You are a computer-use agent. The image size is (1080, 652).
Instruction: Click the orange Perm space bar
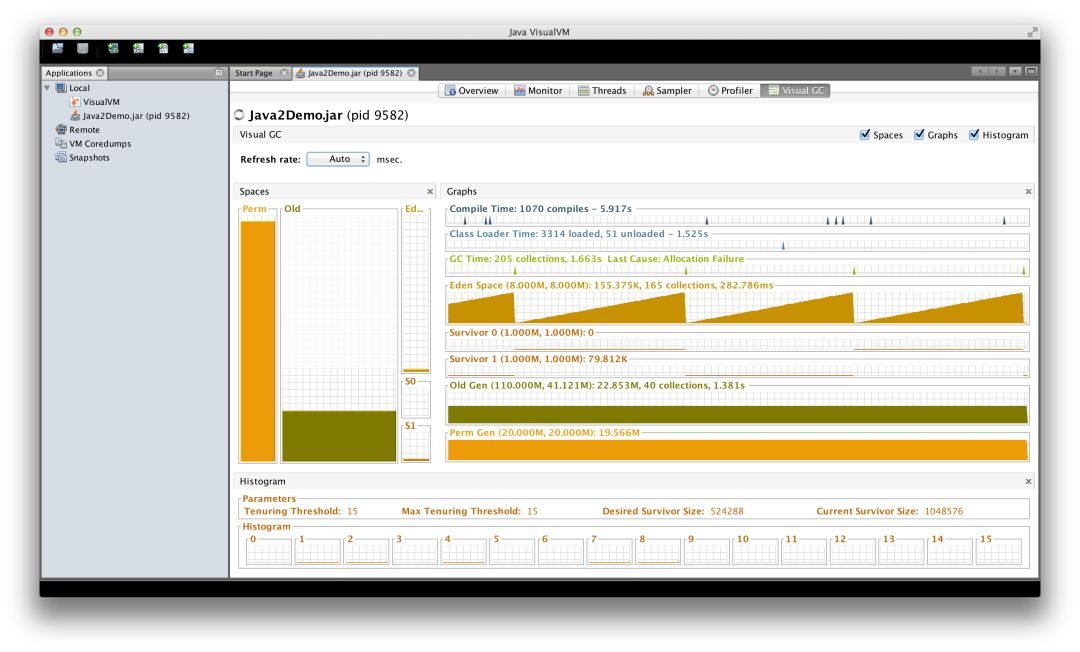click(258, 341)
